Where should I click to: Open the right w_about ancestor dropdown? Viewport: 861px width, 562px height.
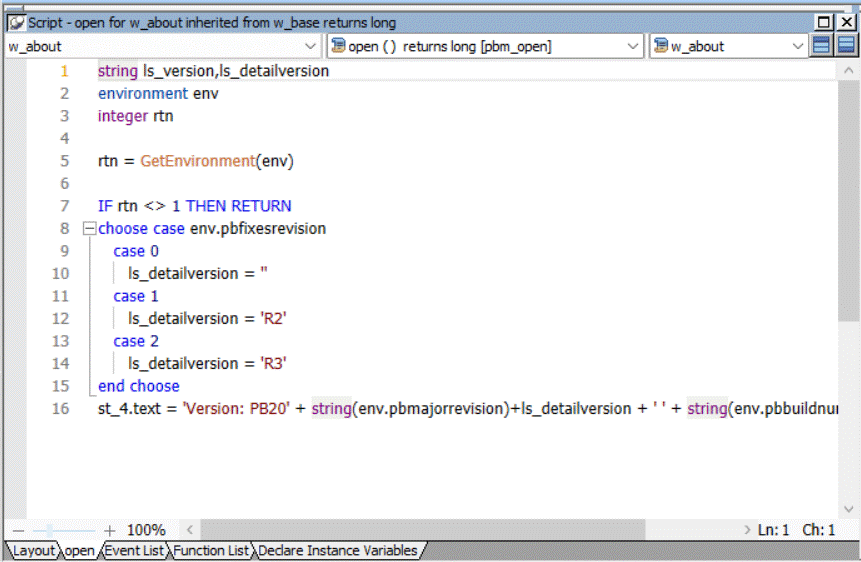tap(798, 46)
